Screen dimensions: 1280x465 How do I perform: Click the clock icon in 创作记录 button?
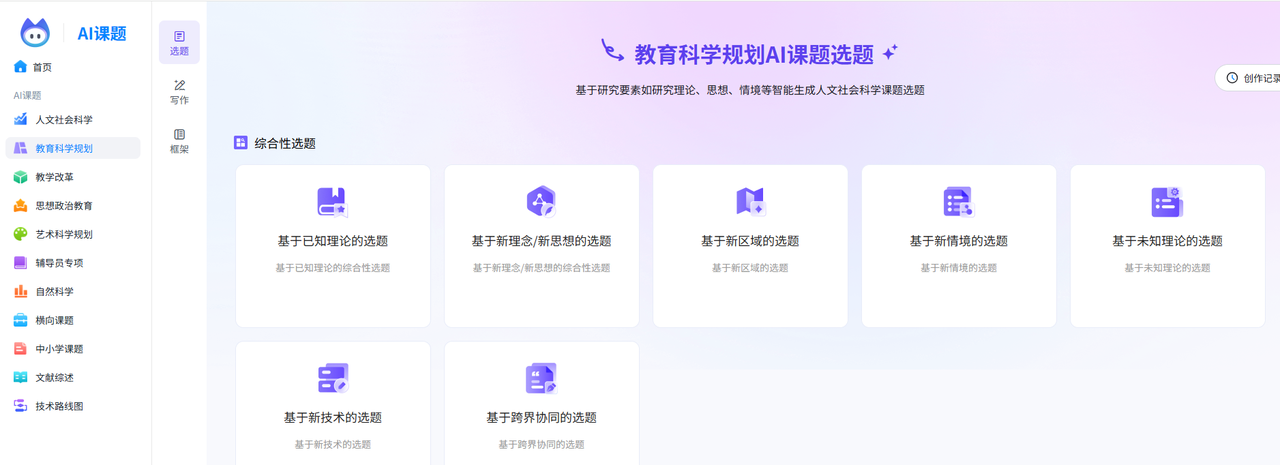[x=1232, y=78]
